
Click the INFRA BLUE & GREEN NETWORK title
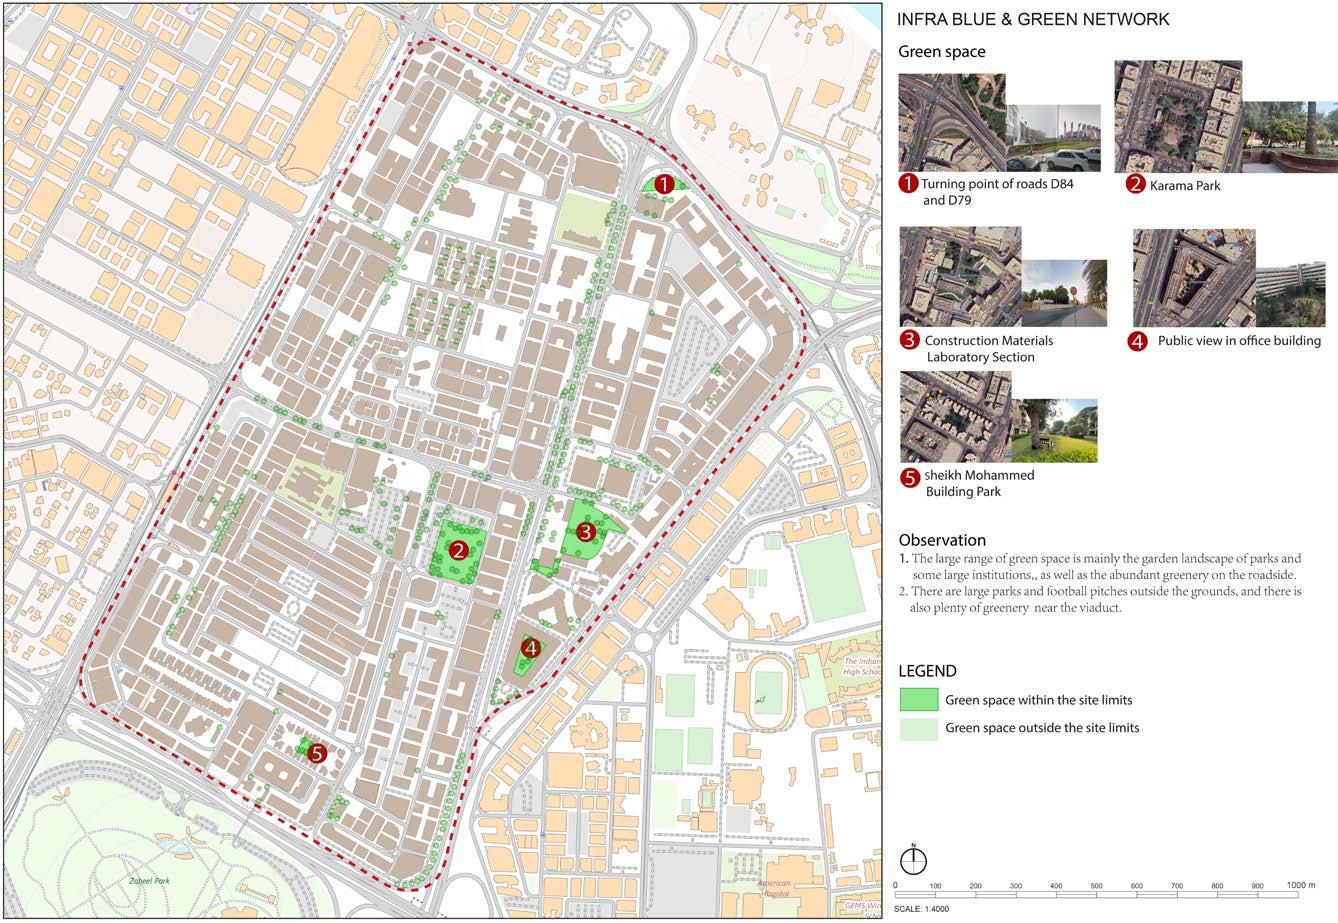[1033, 19]
